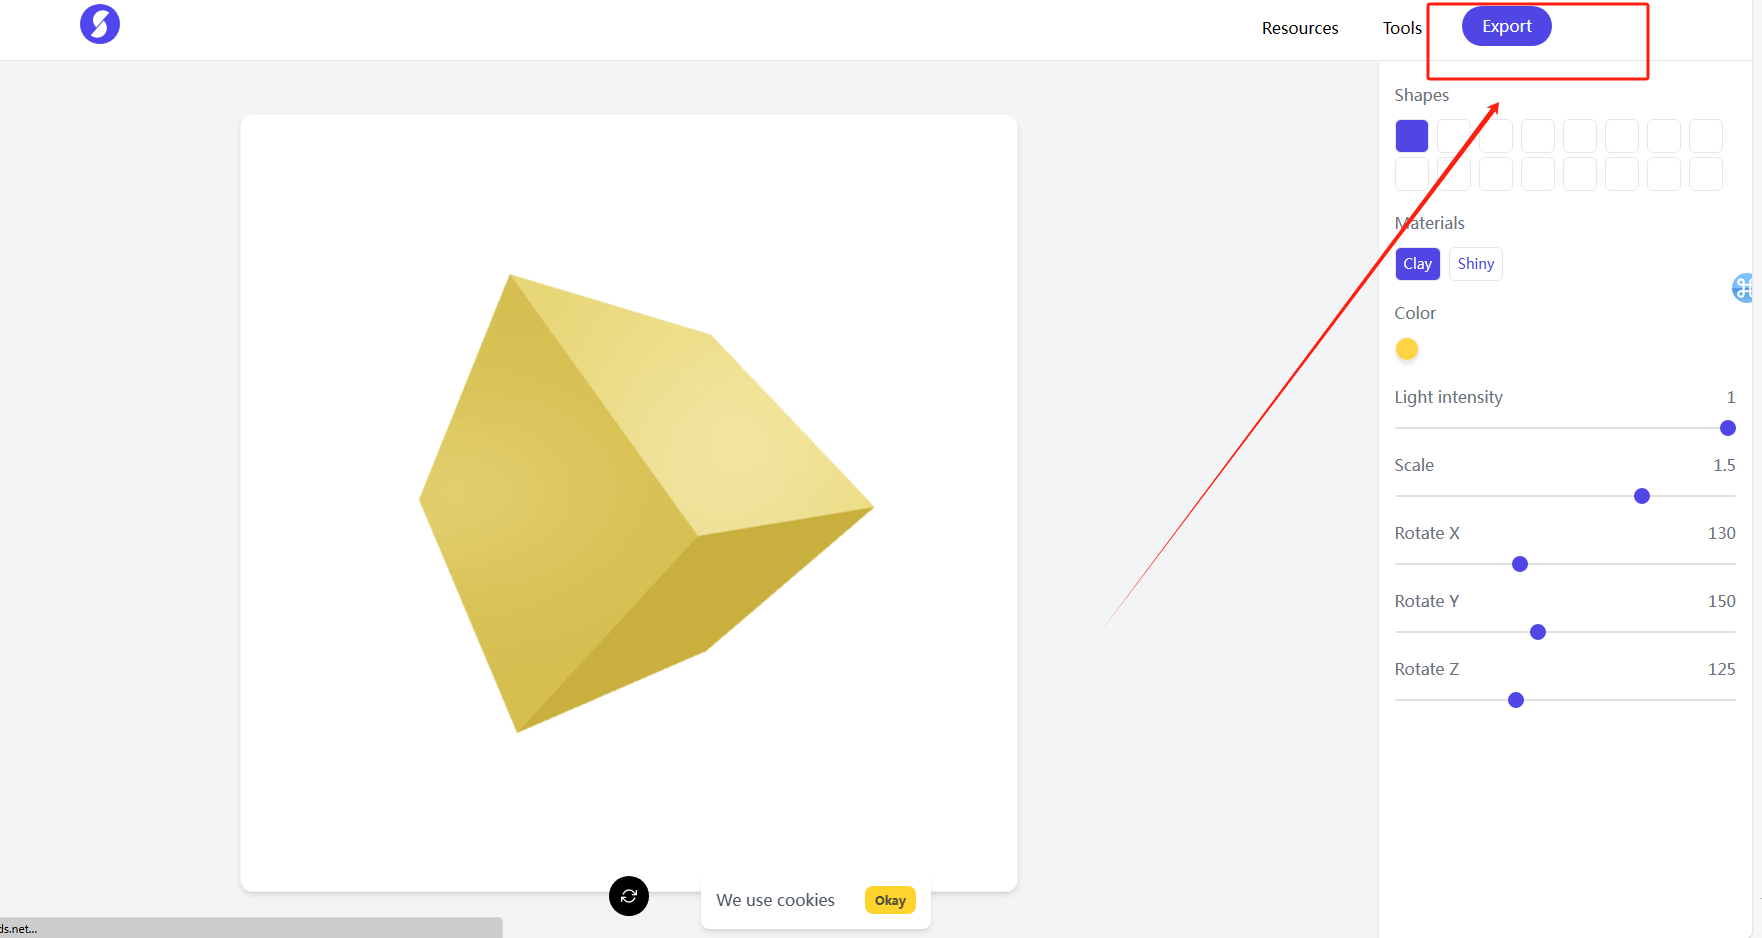Image resolution: width=1762 pixels, height=938 pixels.
Task: Click the Light intensity slider handle
Action: click(x=1727, y=428)
